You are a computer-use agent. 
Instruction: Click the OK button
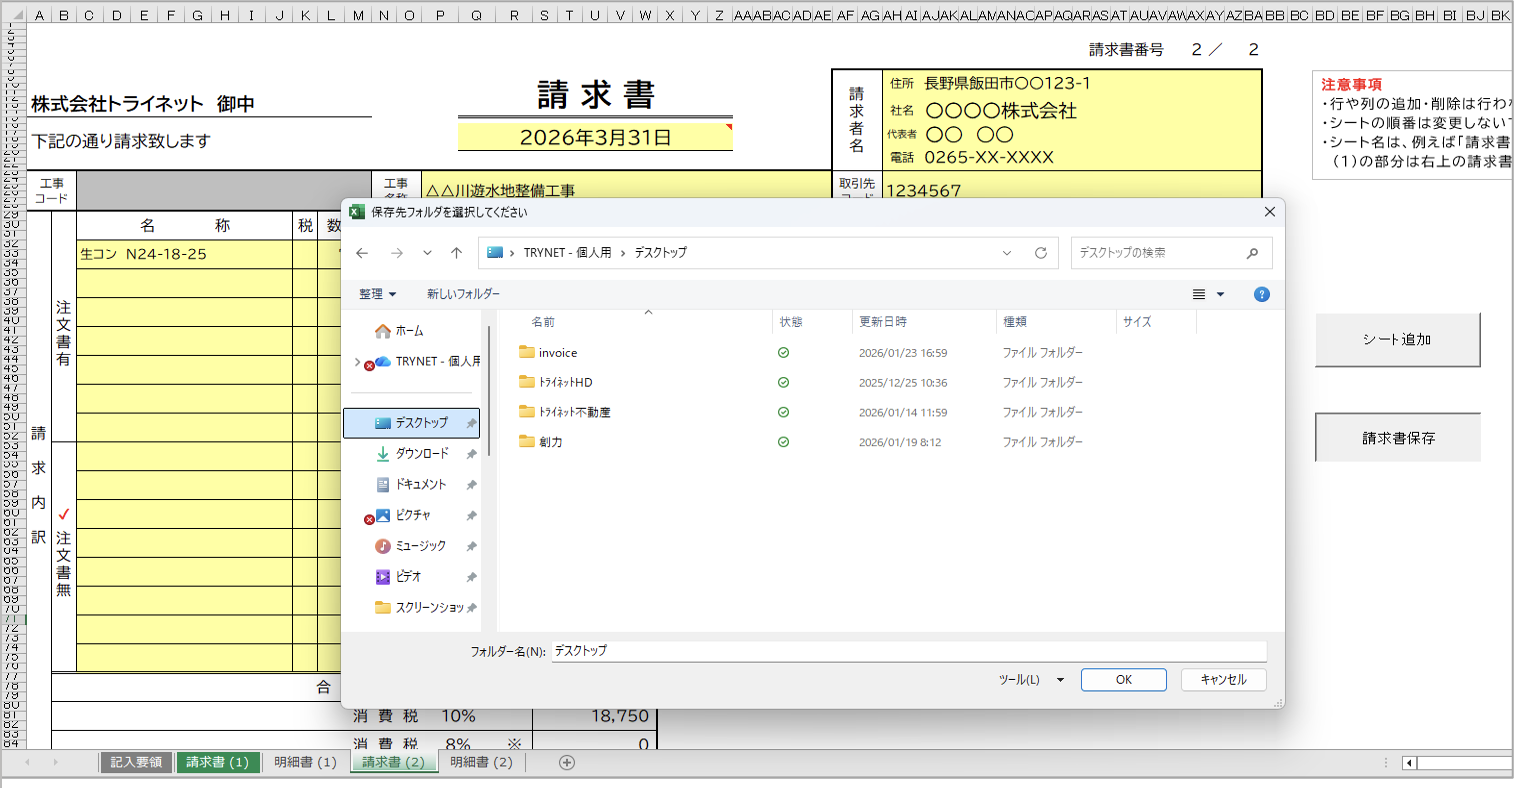pyautogui.click(x=1123, y=680)
